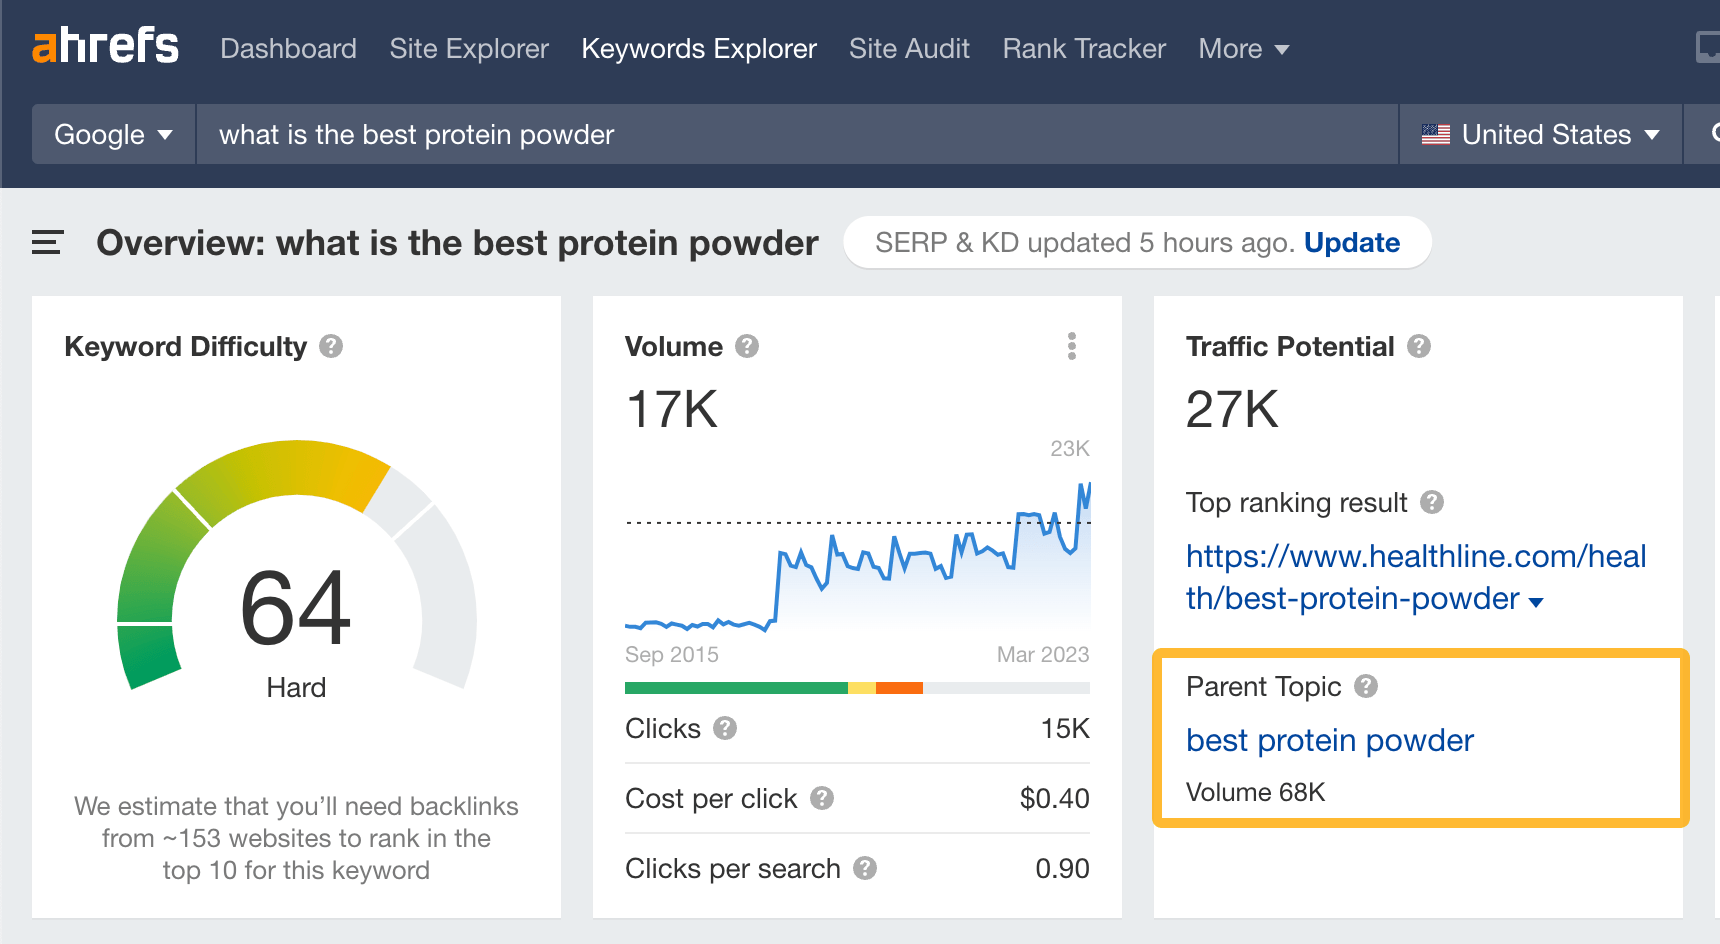Click Traffic Potential help icon
1720x944 pixels.
point(1419,346)
